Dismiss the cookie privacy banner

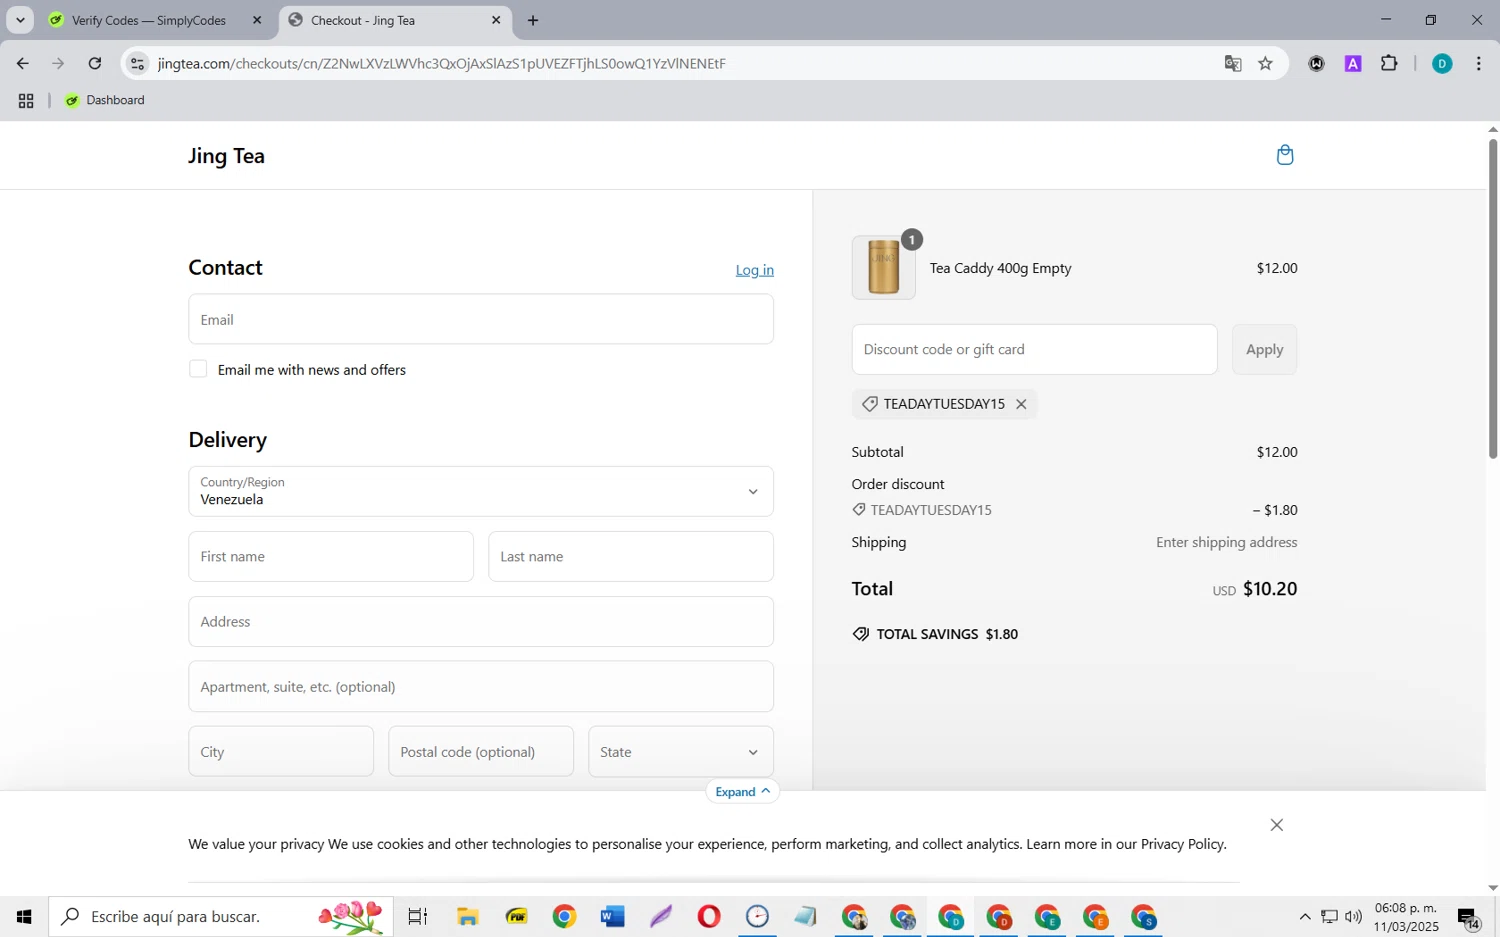coord(1277,825)
